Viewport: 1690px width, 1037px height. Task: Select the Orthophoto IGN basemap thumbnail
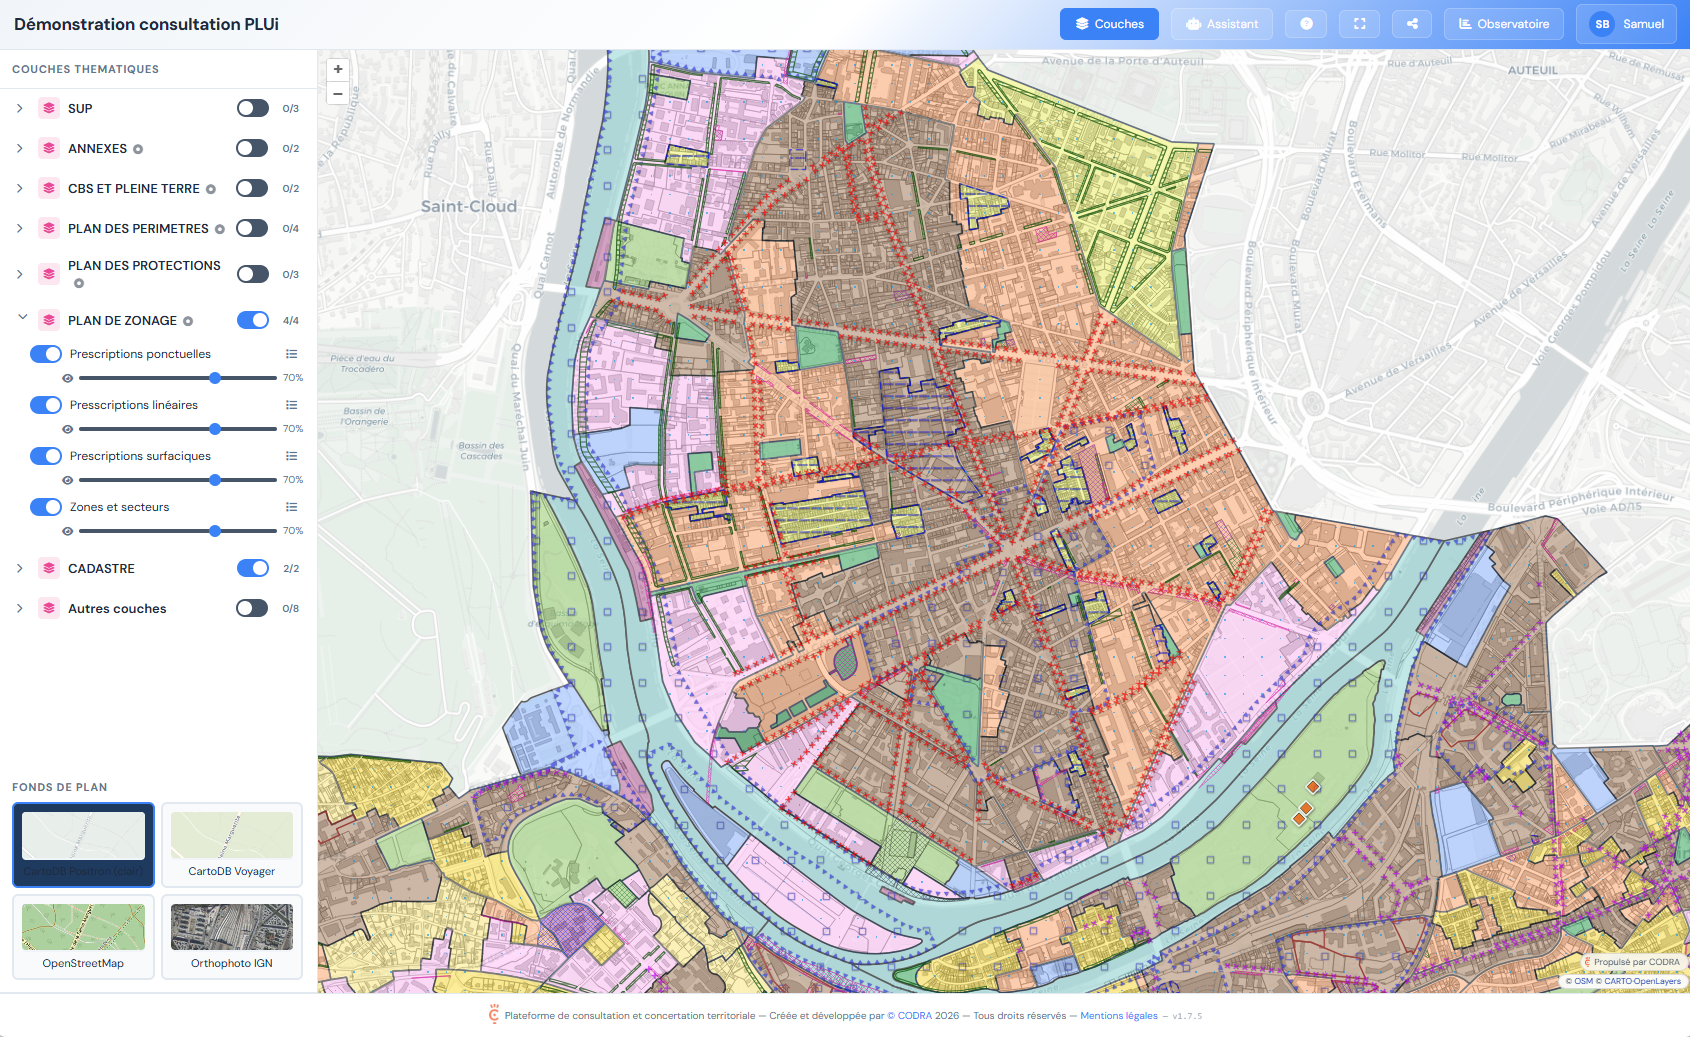coord(232,936)
